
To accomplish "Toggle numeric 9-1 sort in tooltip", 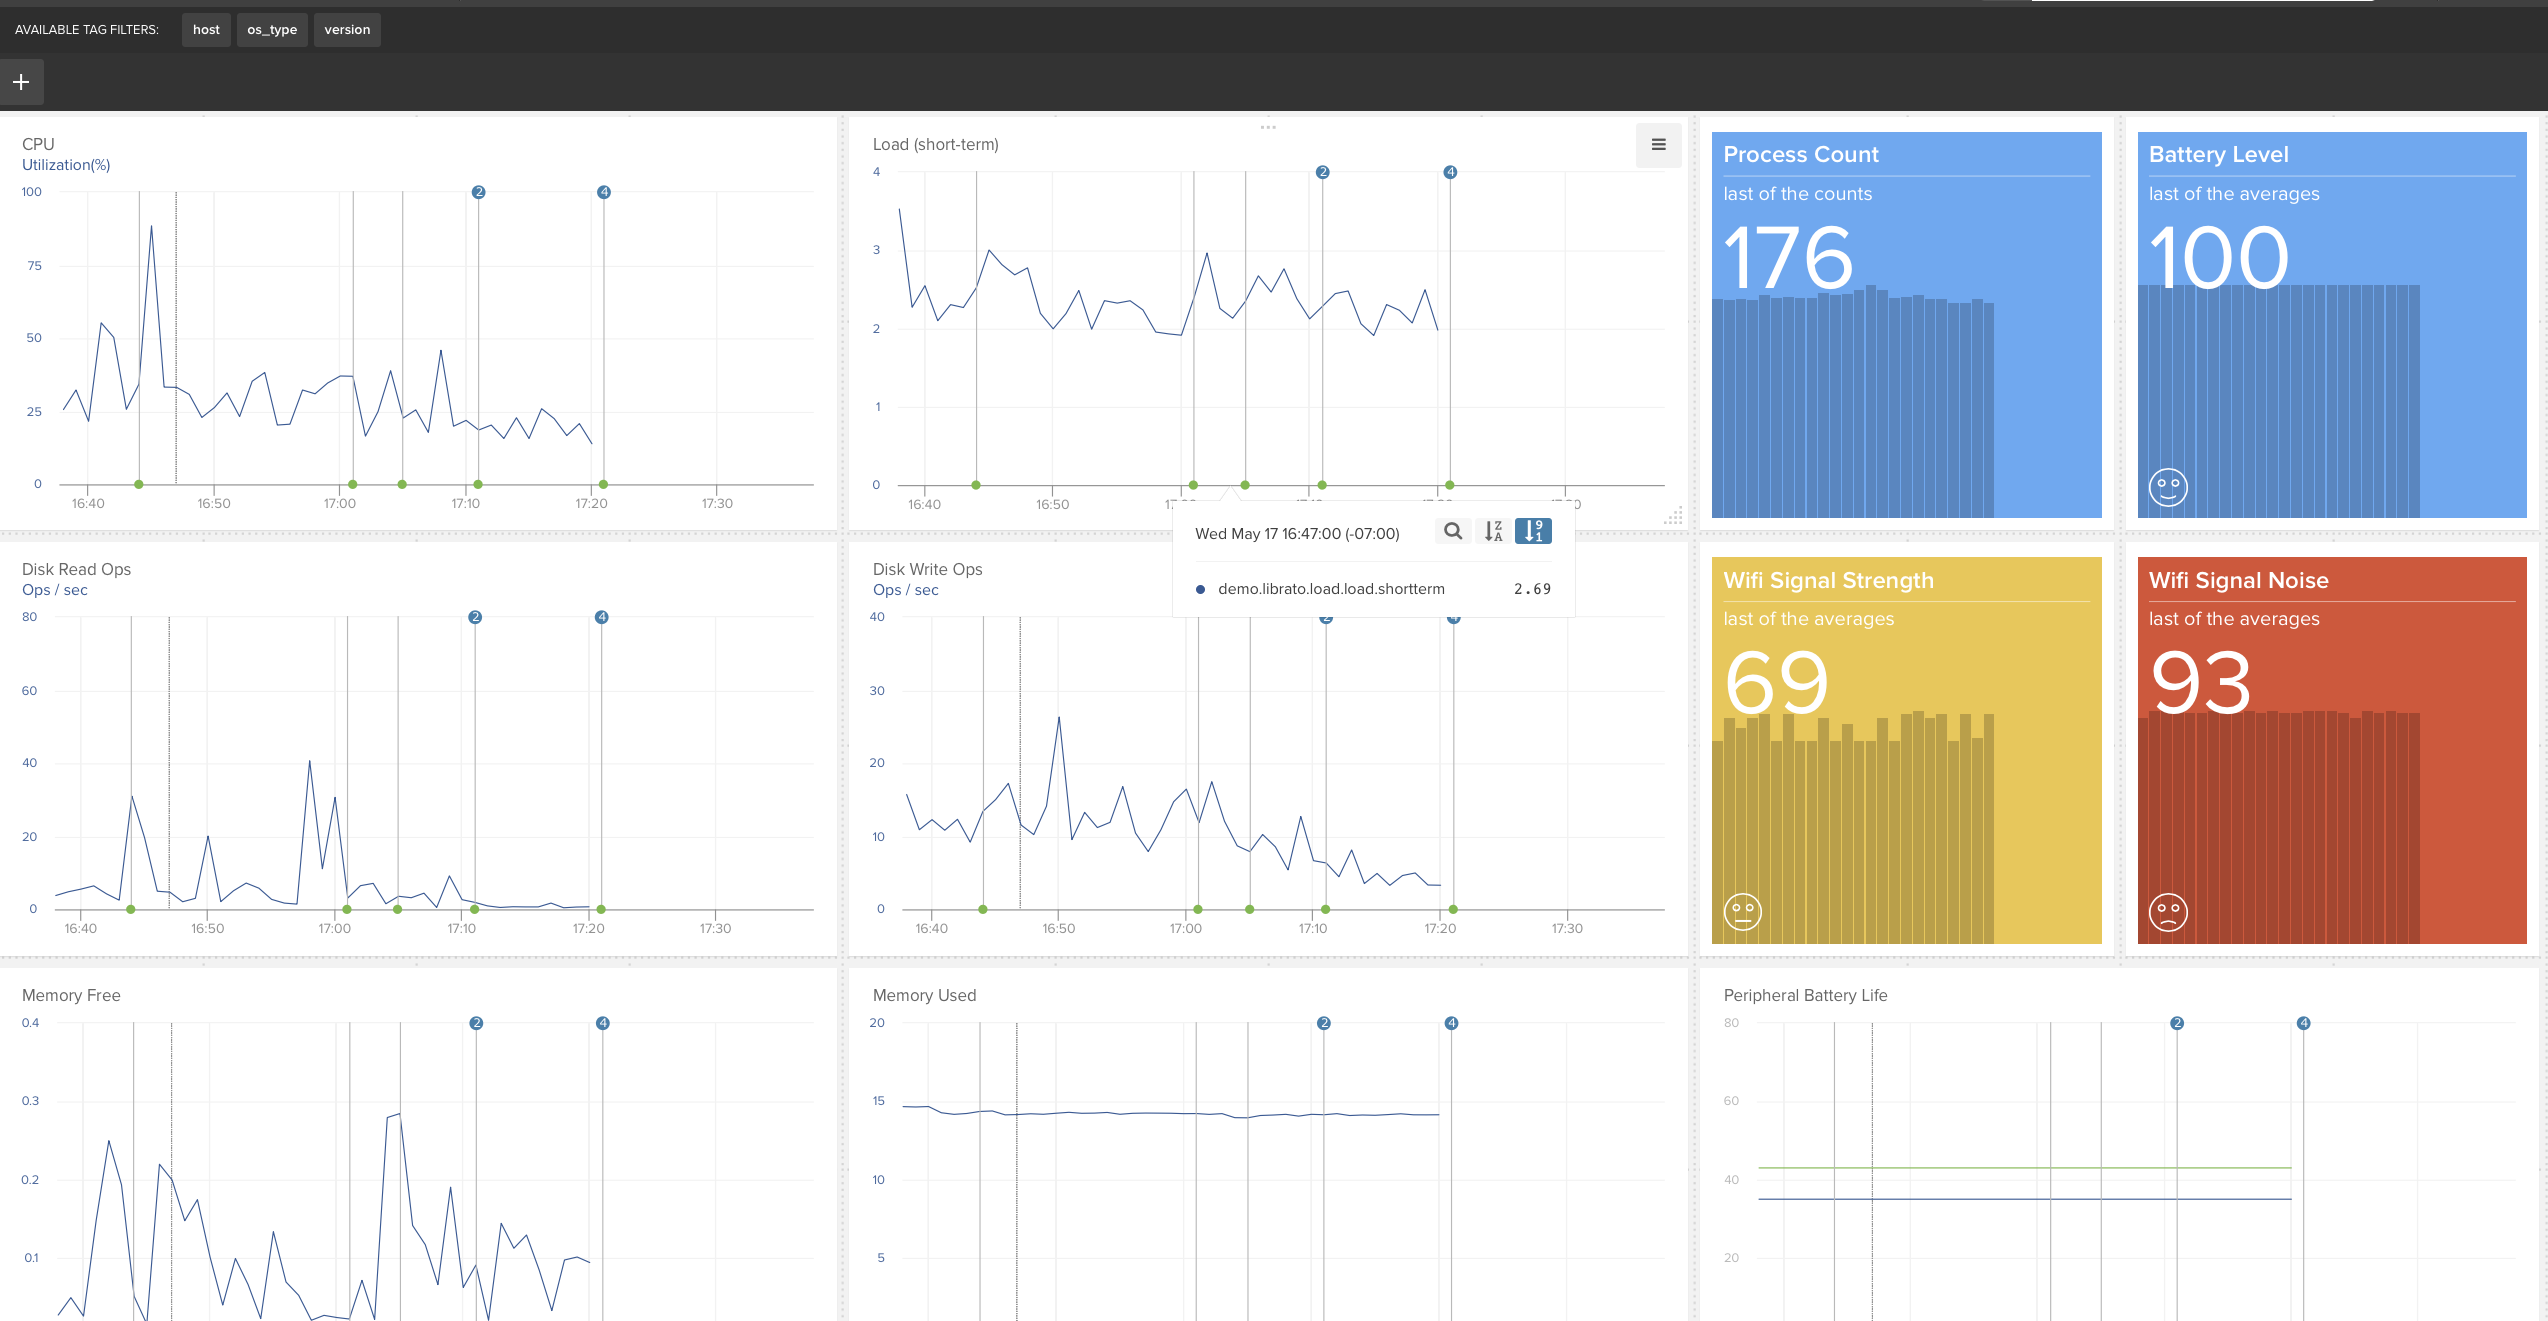I will (x=1533, y=531).
